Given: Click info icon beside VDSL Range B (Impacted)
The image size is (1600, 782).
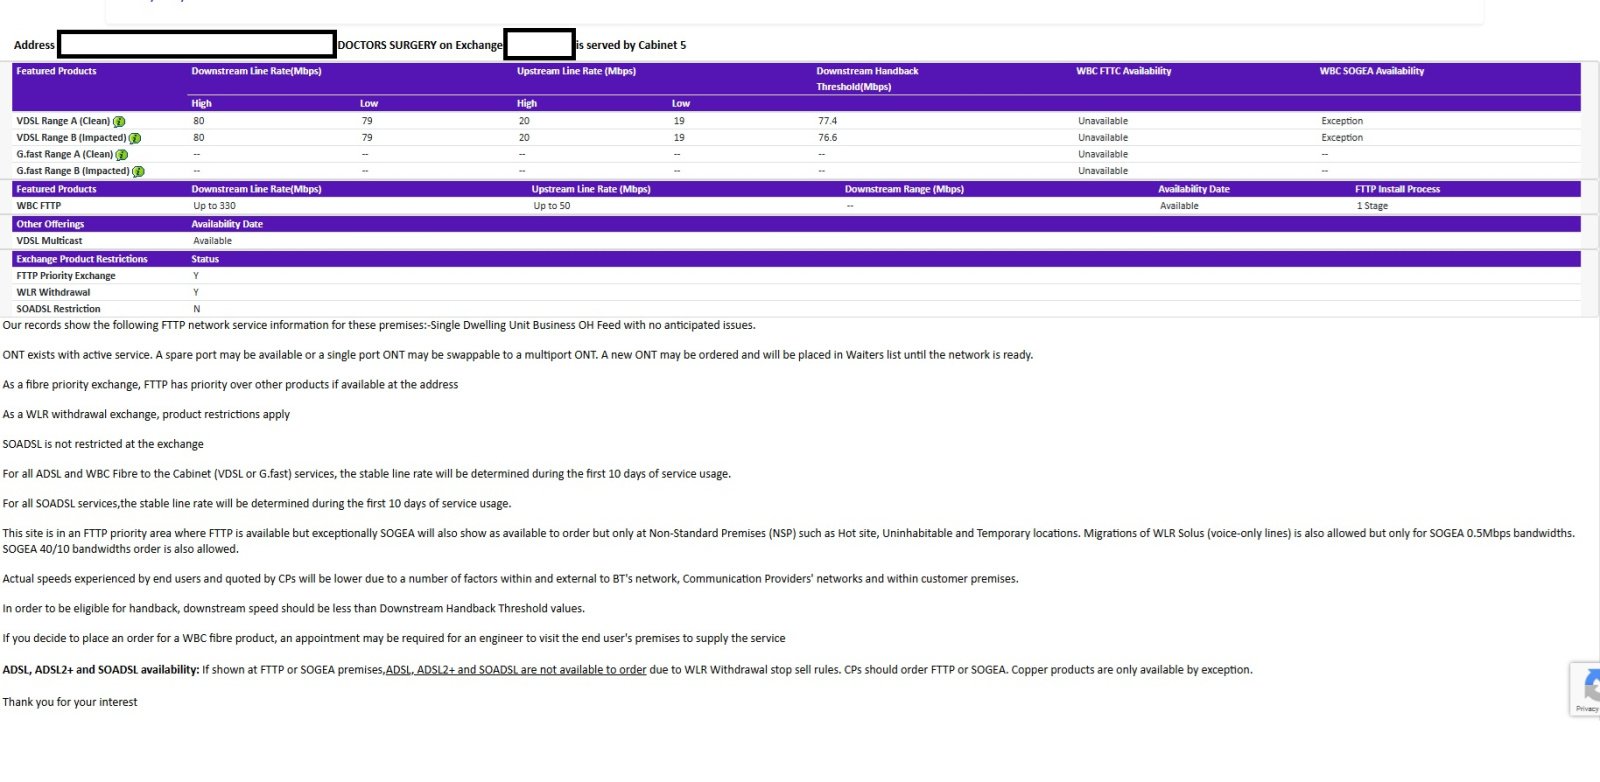Looking at the screenshot, I should pos(135,139).
